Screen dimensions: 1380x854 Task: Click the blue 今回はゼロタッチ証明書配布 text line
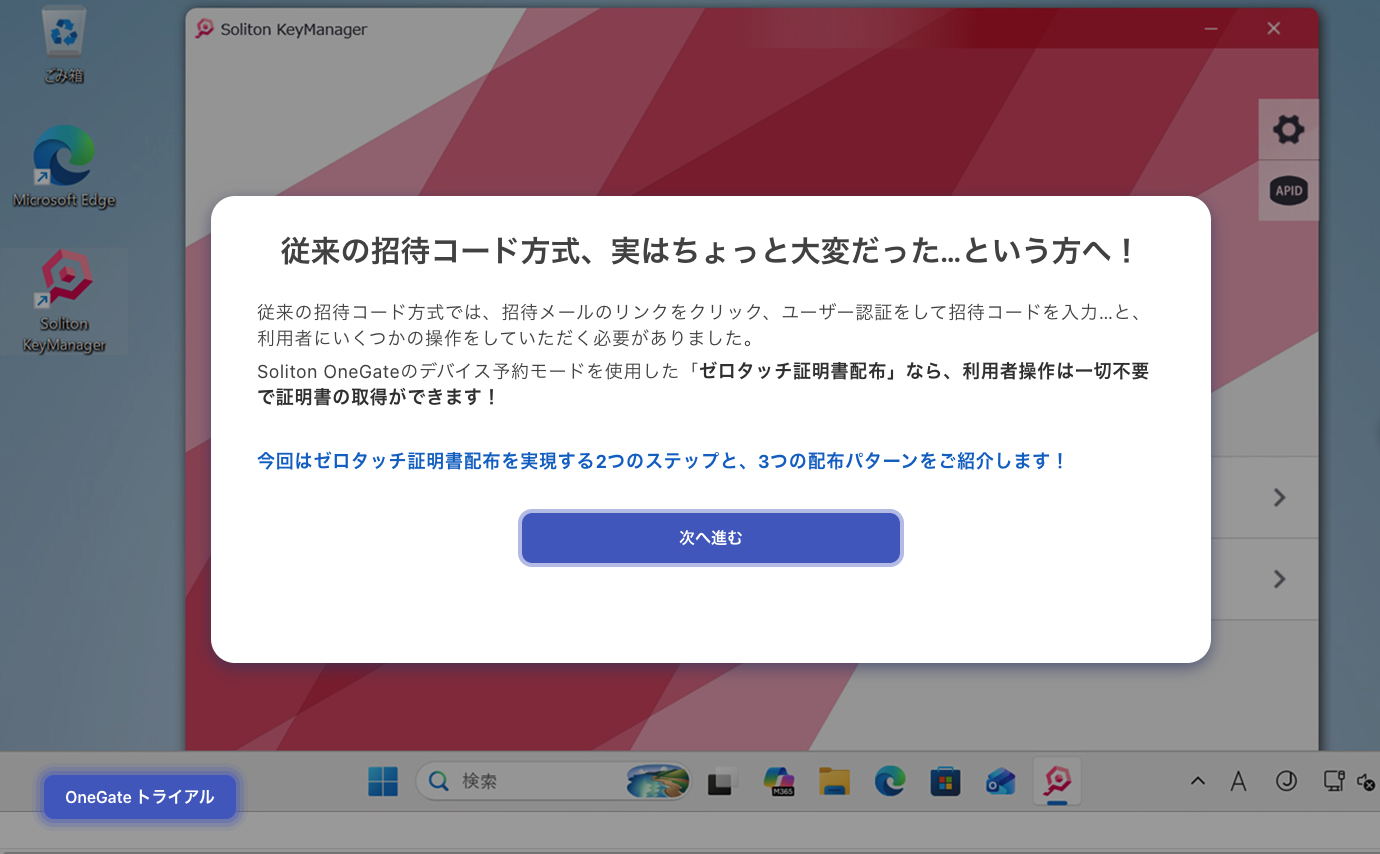[x=662, y=461]
